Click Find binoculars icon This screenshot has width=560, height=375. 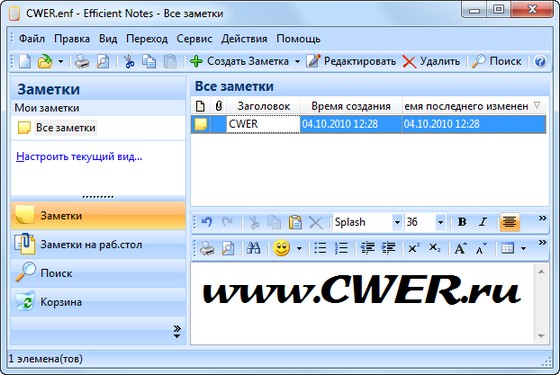coord(254,248)
